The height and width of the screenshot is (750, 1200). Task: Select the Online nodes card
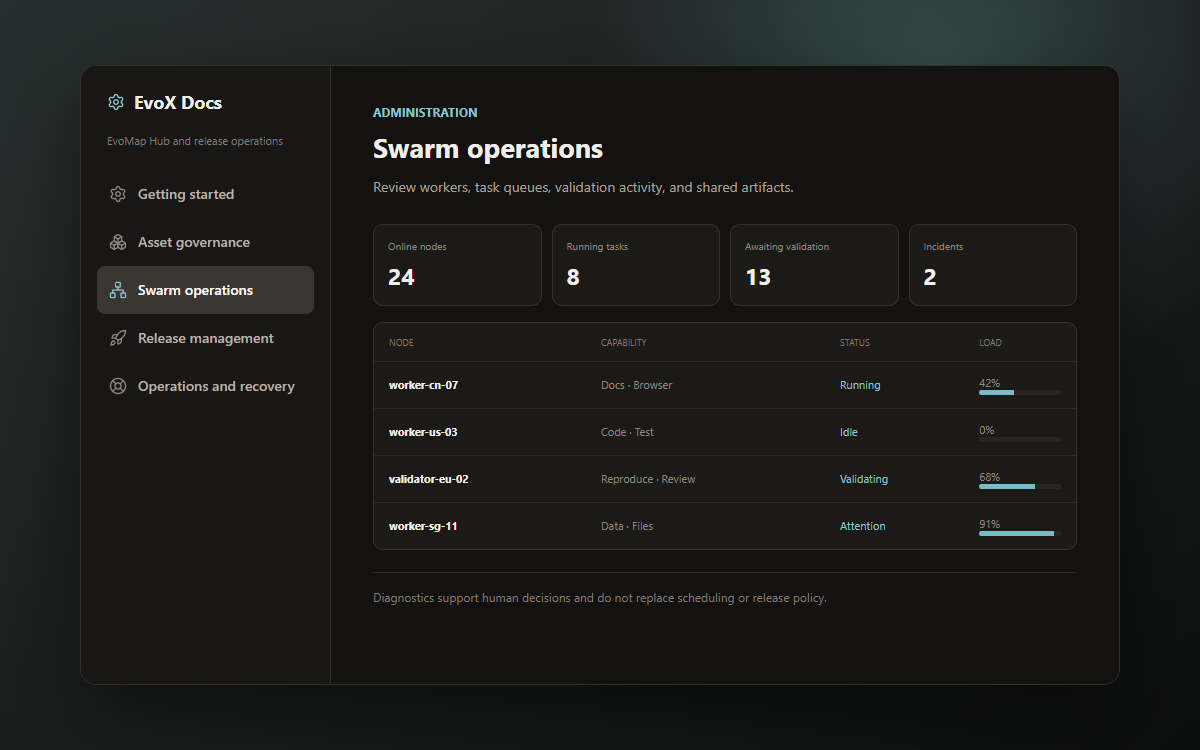457,265
